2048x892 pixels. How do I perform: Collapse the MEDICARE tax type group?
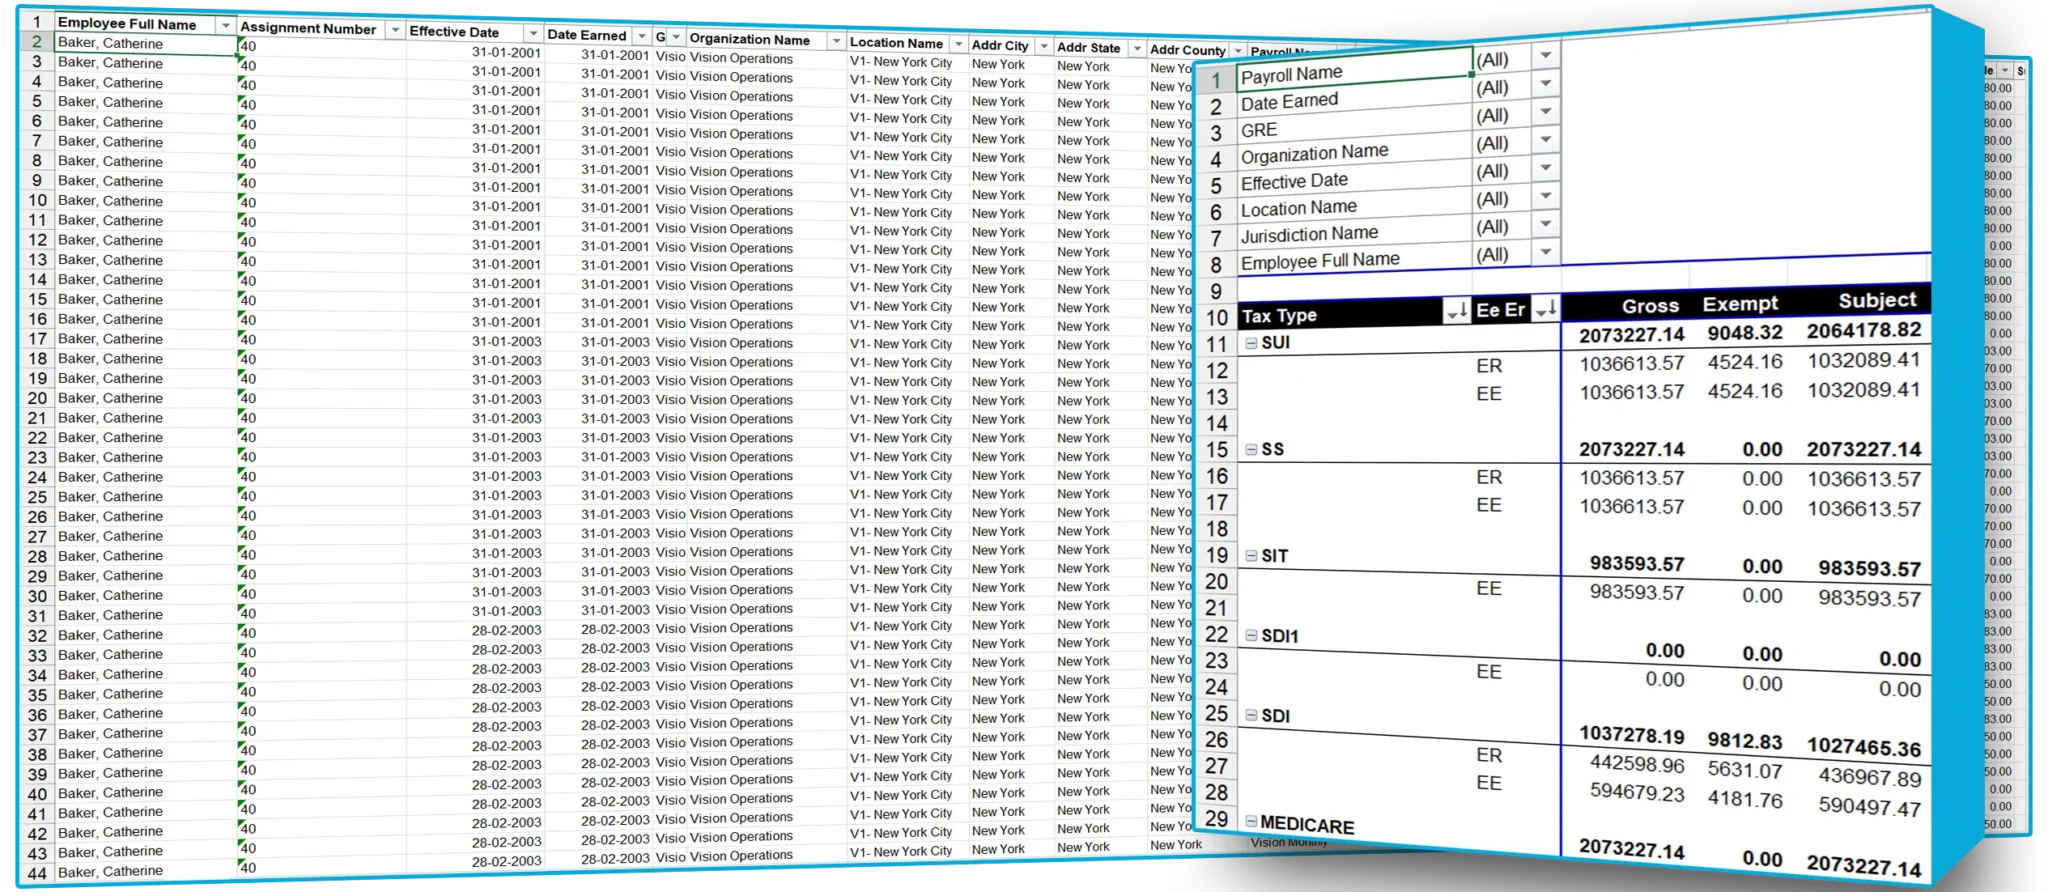click(1250, 822)
